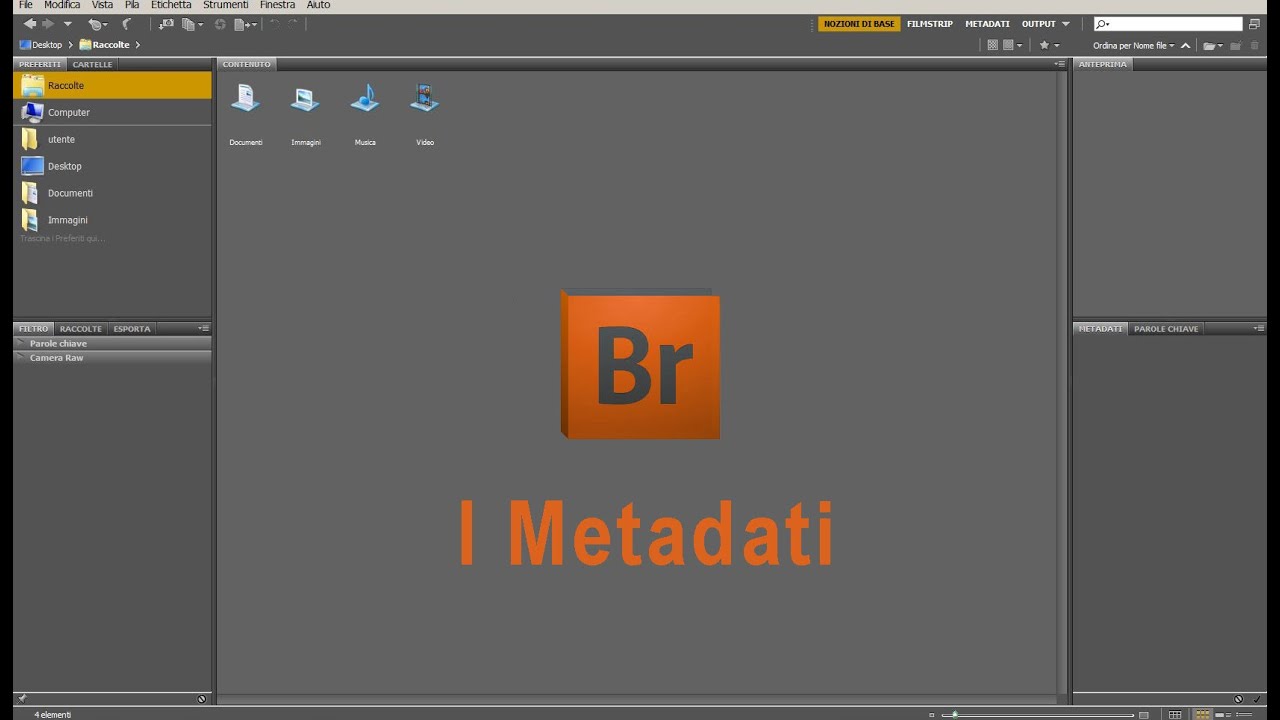Screen dimensions: 1280x720
Task: Click the view content as thumbnails icon
Action: coord(1203,714)
